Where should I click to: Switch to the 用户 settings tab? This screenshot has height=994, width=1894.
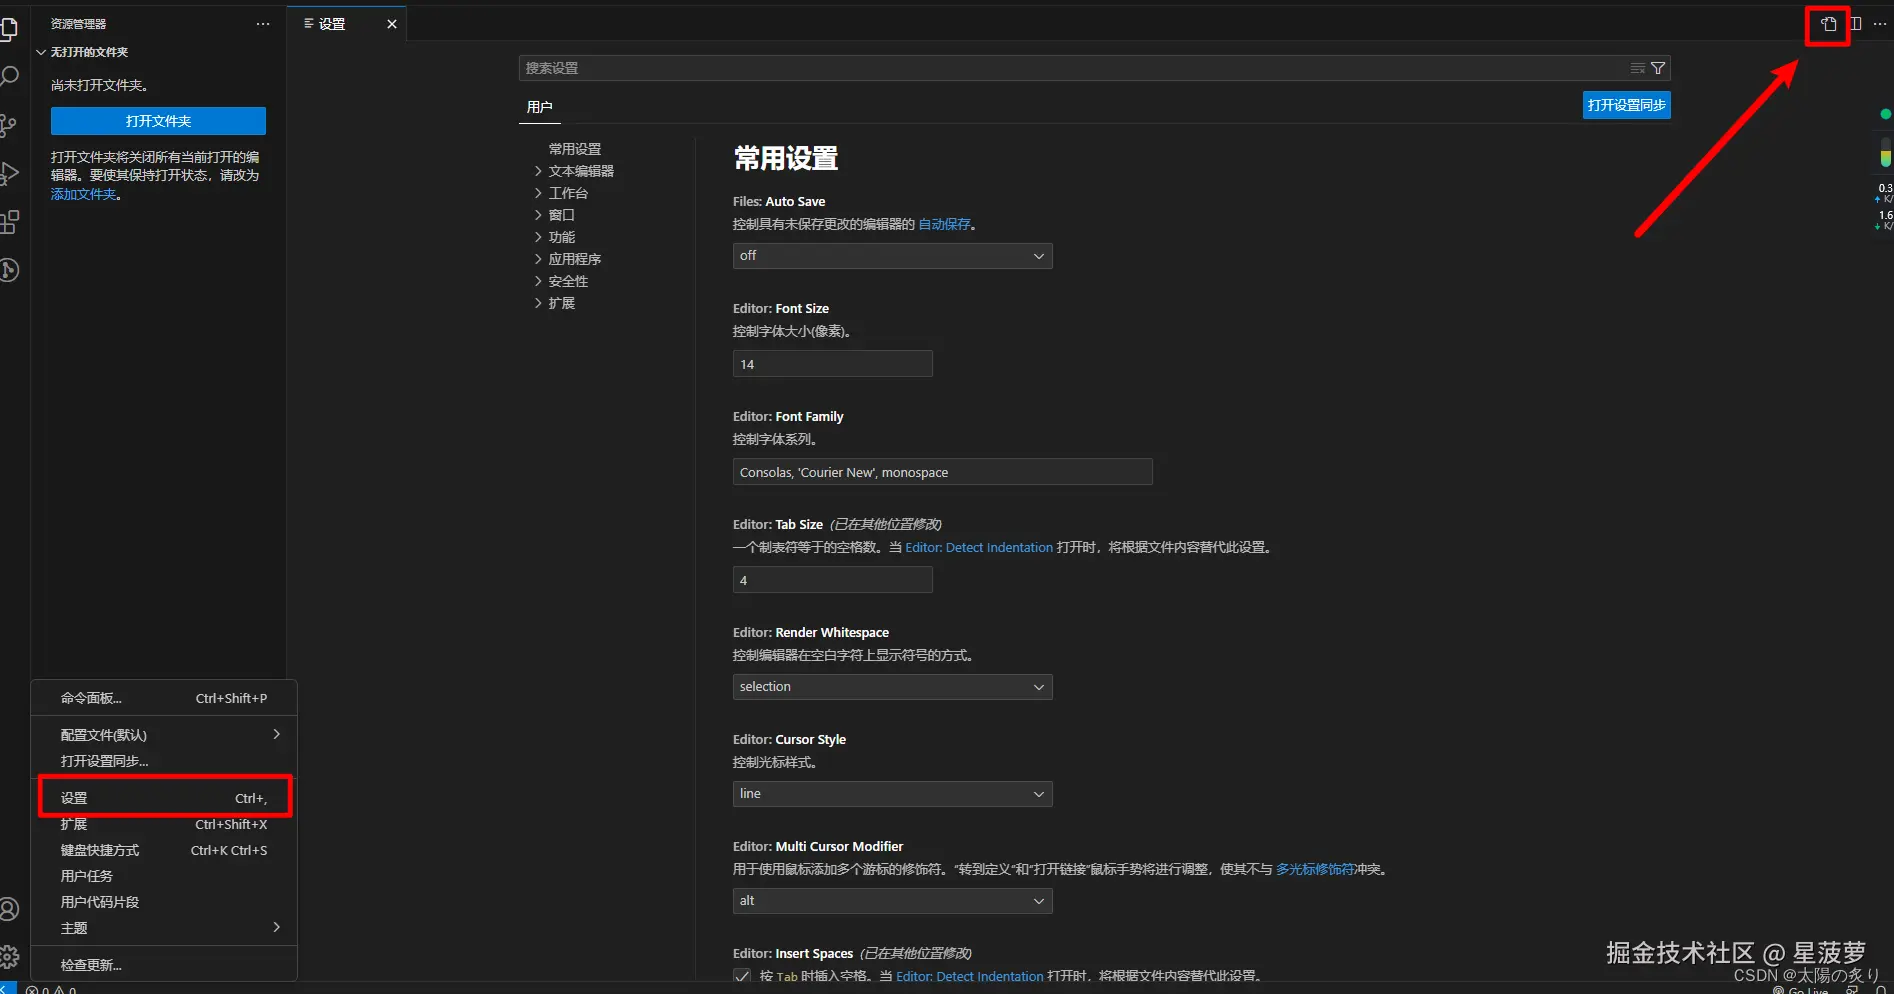(539, 107)
